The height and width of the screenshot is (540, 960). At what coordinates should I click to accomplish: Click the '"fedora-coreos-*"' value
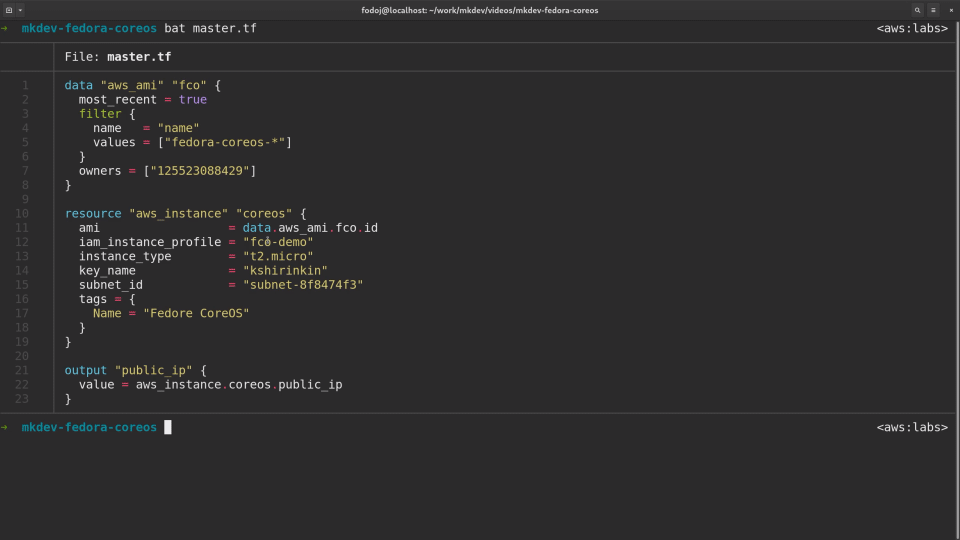coord(225,142)
